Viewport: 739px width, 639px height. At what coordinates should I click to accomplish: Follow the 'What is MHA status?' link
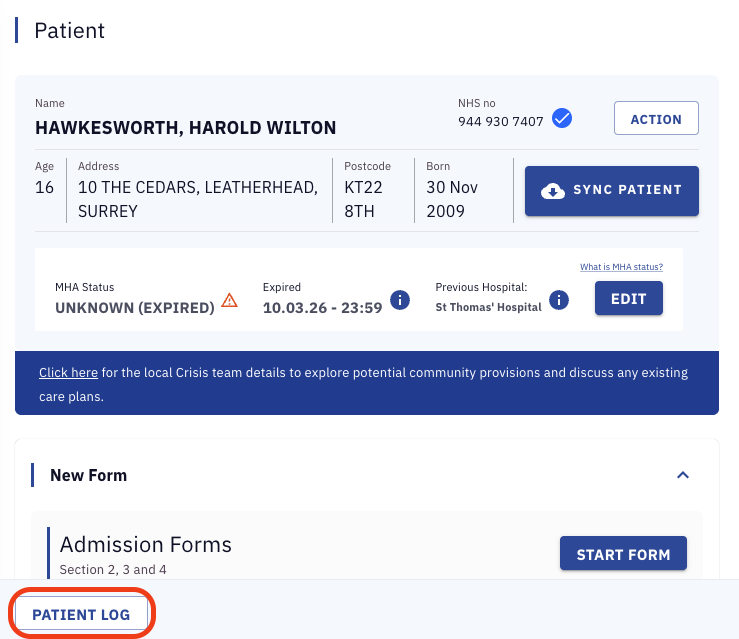[621, 267]
